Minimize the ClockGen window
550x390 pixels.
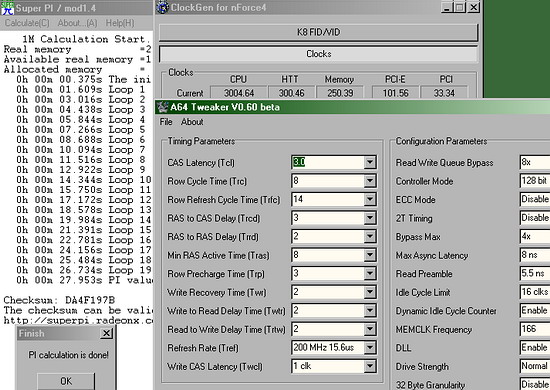tap(446, 7)
